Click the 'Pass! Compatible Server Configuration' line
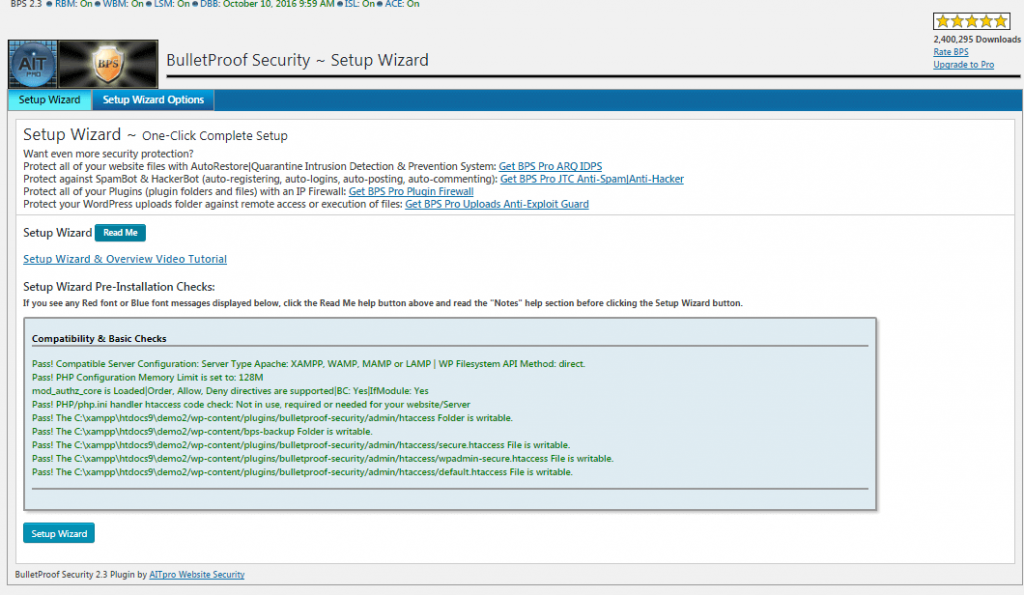 tap(308, 364)
